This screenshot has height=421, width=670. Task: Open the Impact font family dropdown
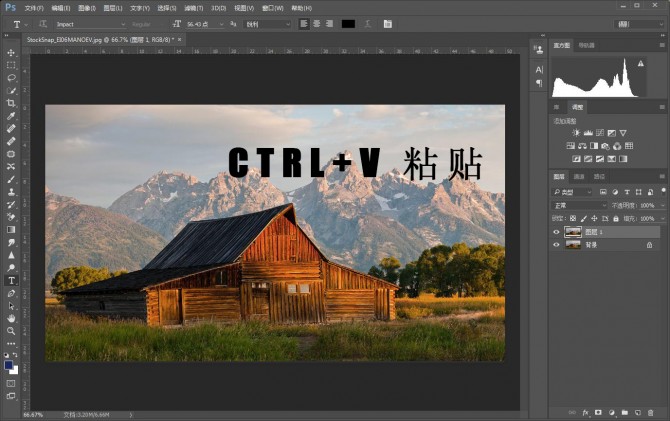tap(123, 23)
